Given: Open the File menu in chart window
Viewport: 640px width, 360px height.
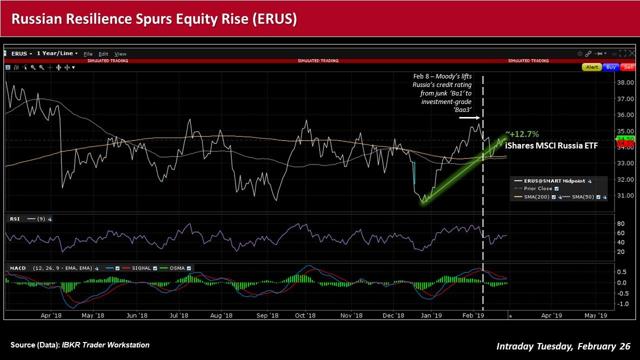Looking at the screenshot, I should 88,54.
